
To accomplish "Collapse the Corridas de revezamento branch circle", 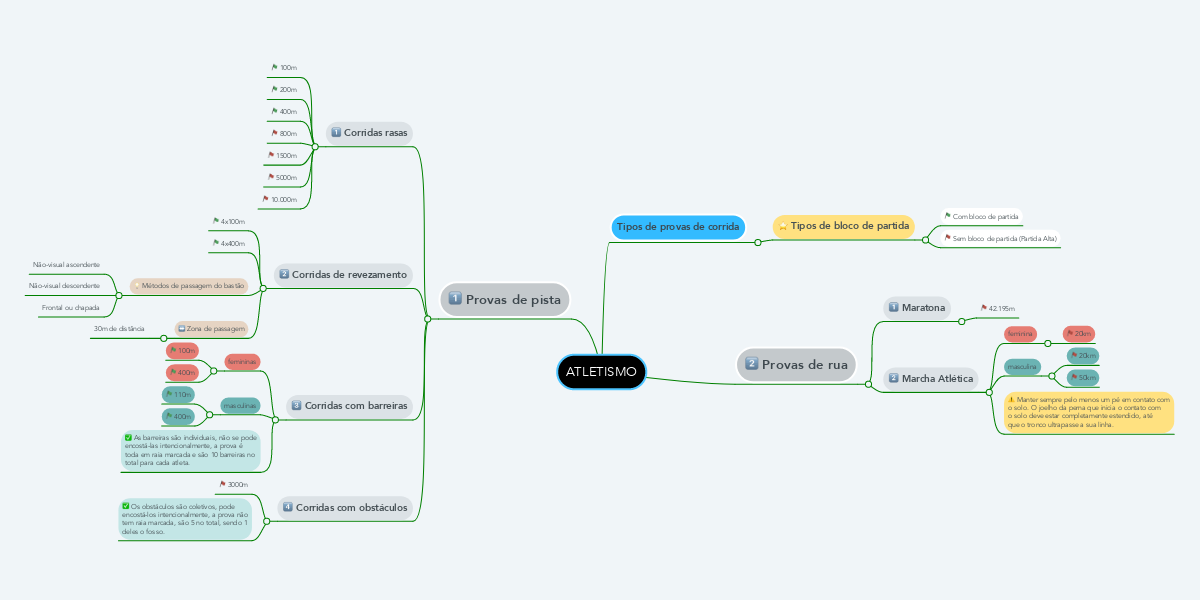I will pos(262,288).
